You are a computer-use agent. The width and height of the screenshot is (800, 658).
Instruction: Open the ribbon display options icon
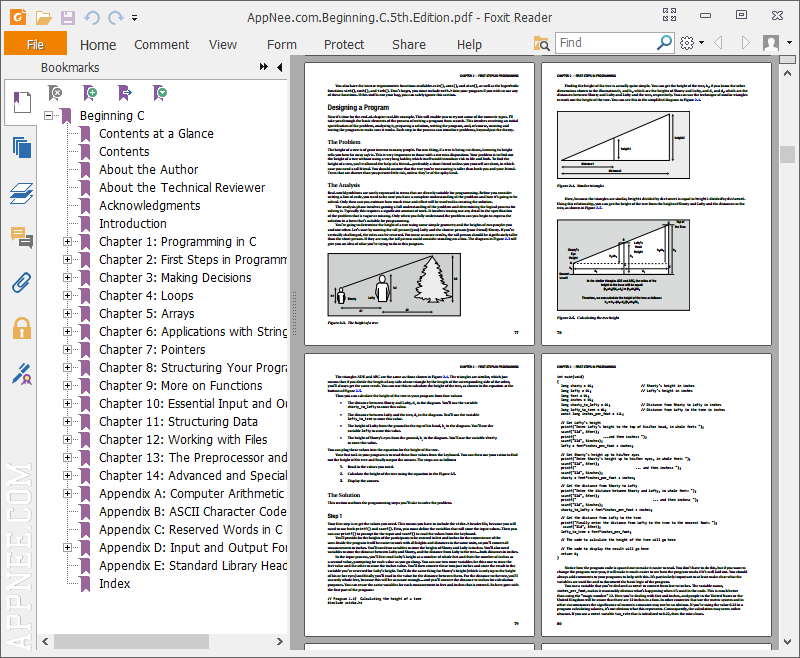point(670,14)
